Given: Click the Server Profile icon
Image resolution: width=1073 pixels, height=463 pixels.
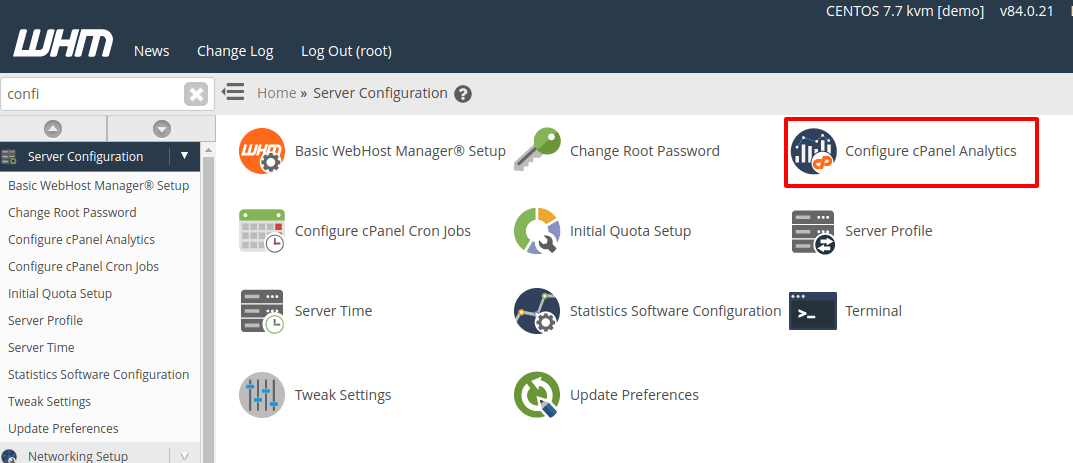Looking at the screenshot, I should [x=812, y=232].
